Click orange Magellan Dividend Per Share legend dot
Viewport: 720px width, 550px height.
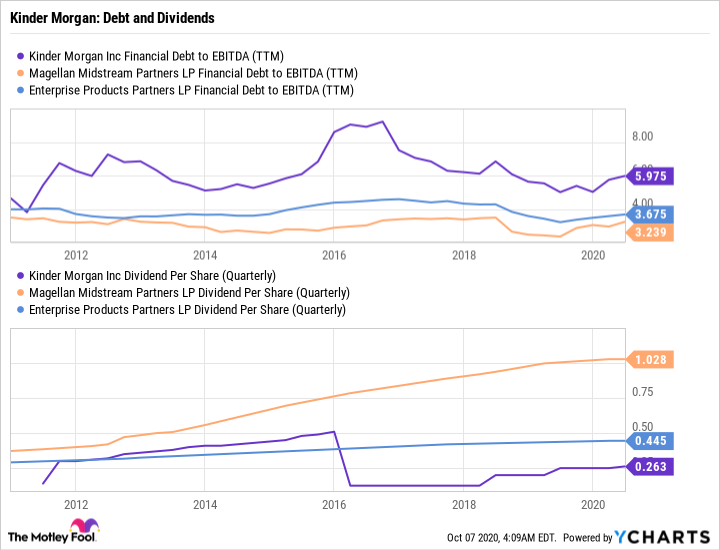tap(21, 292)
